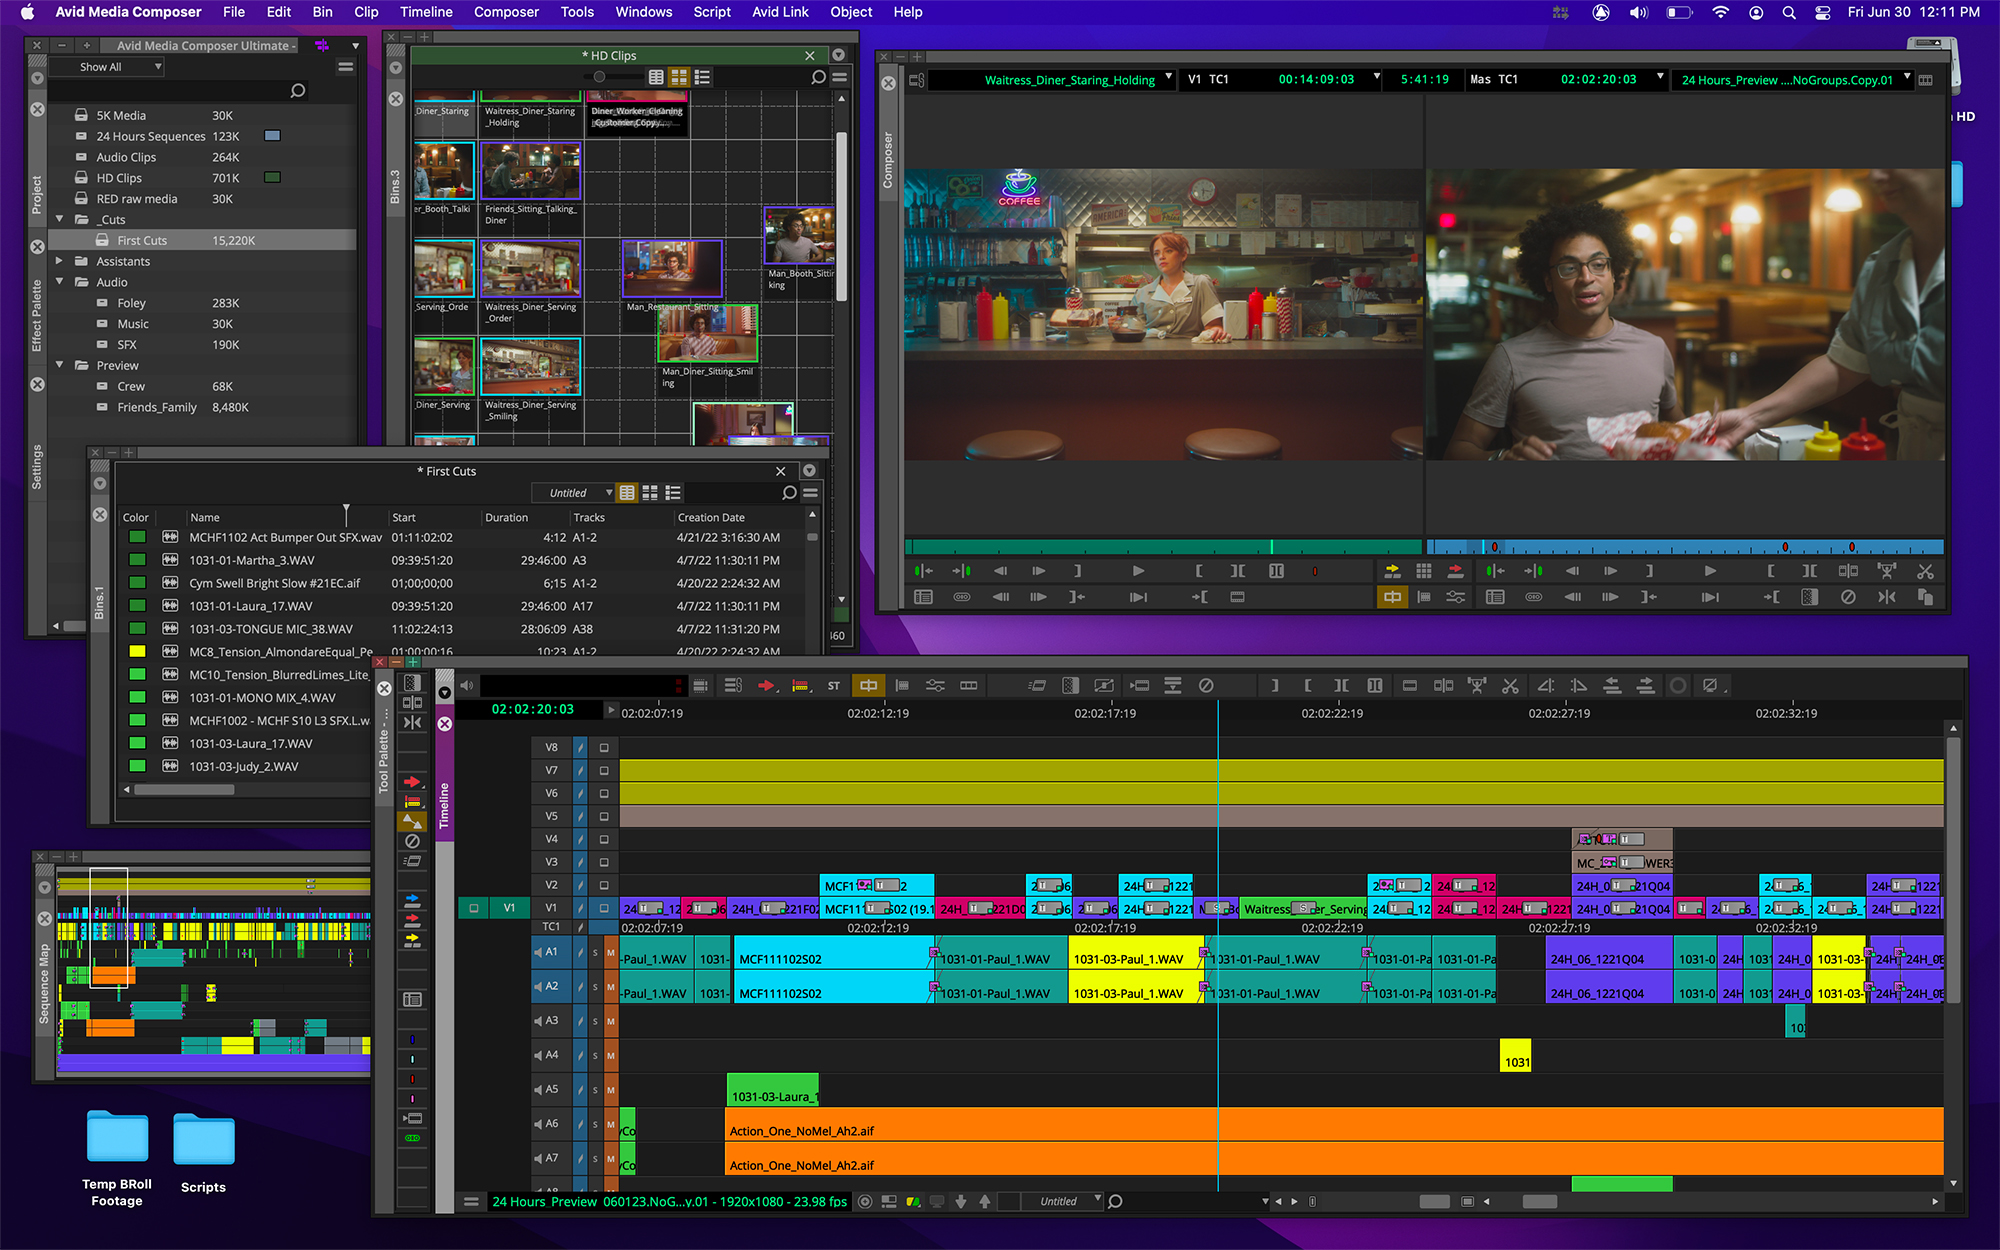Click the search magnifier in HD Clips bin
Screen dimensions: 2000x1250
click(x=818, y=77)
